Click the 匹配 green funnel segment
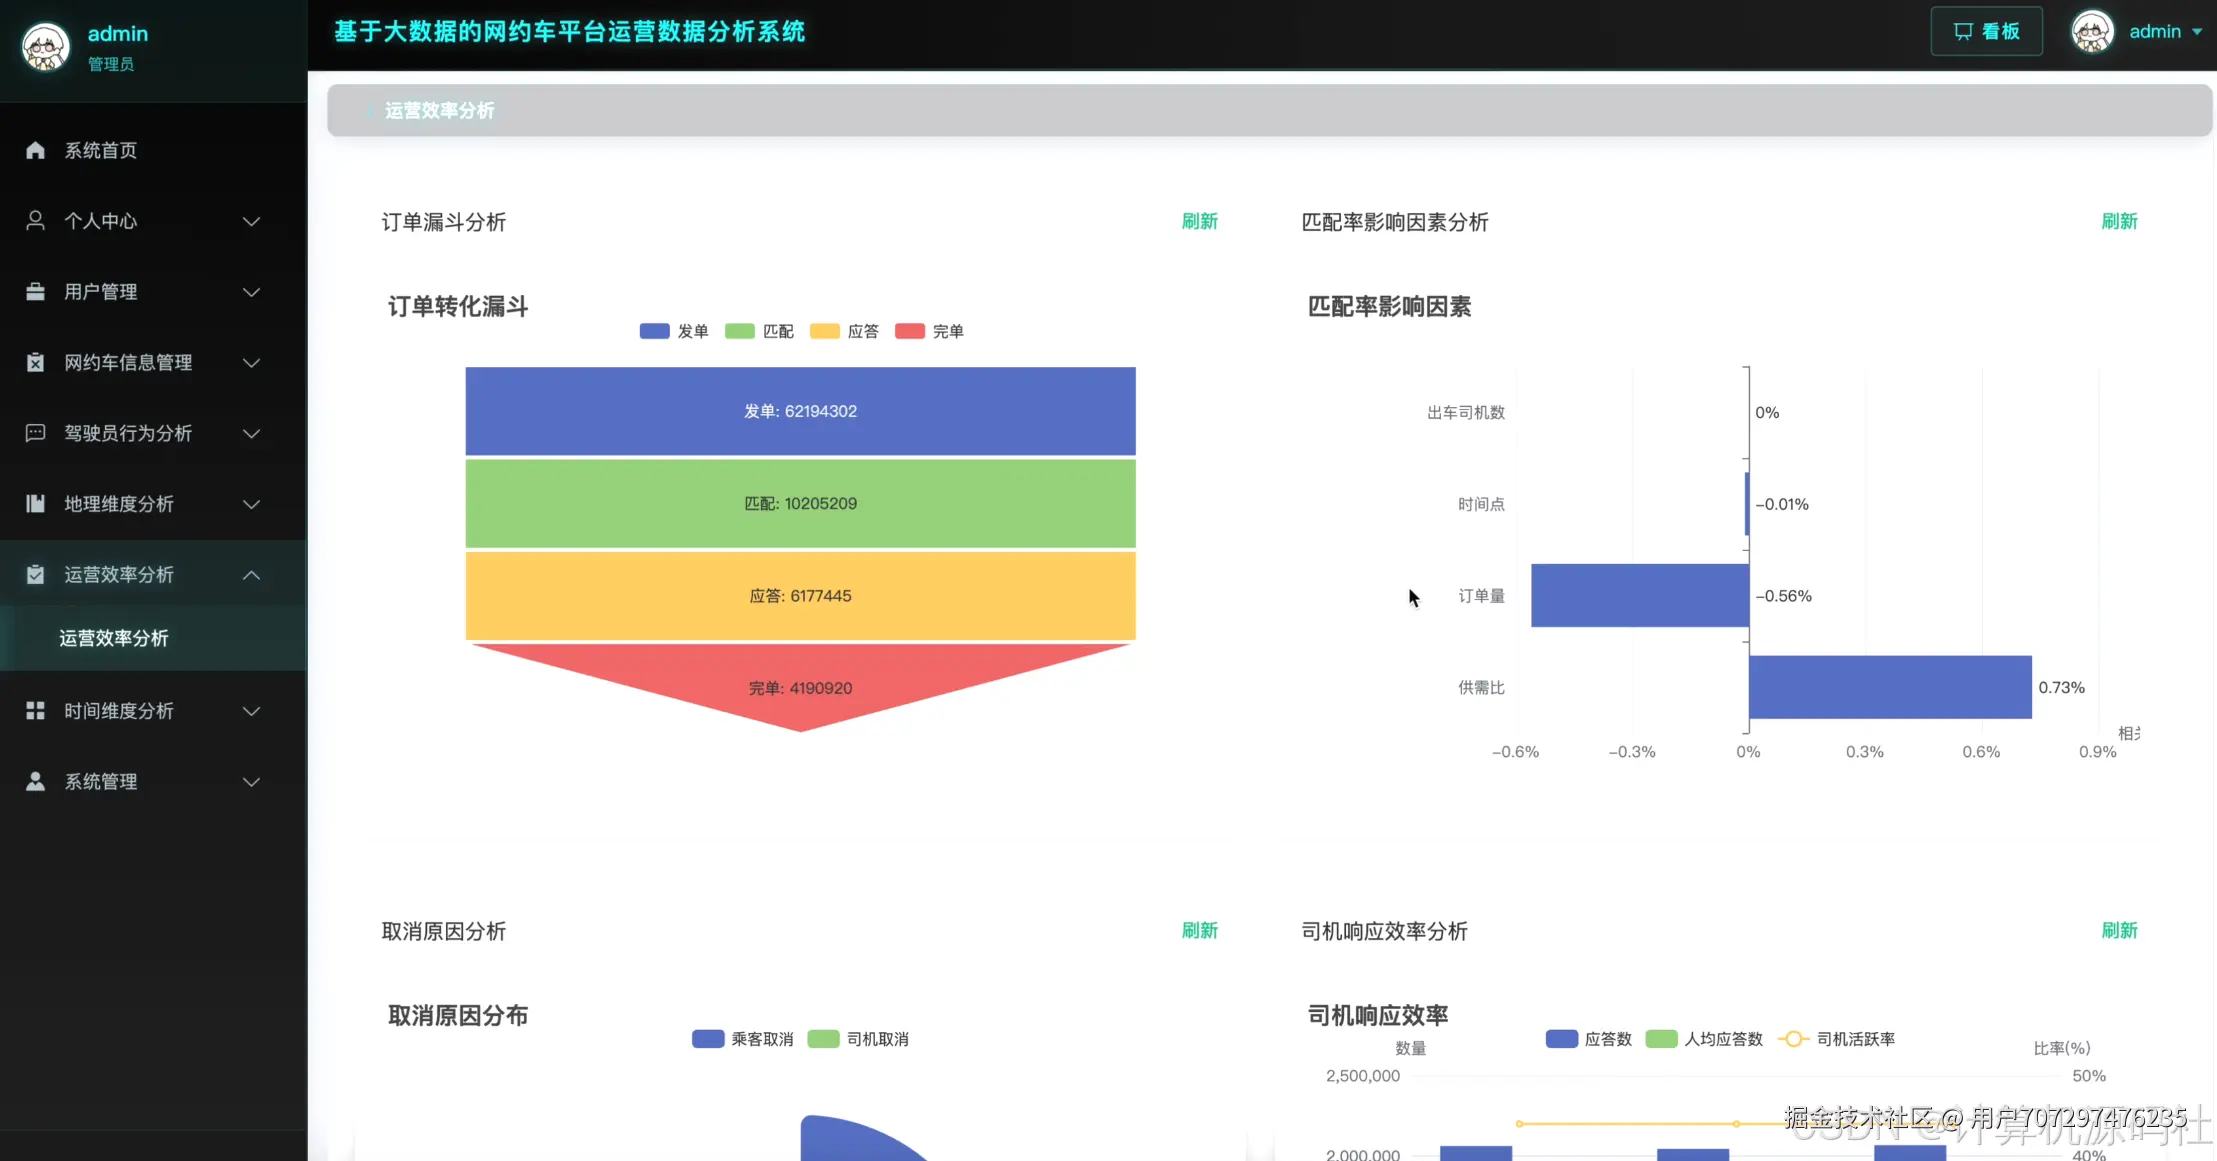The width and height of the screenshot is (2217, 1161). [x=800, y=504]
